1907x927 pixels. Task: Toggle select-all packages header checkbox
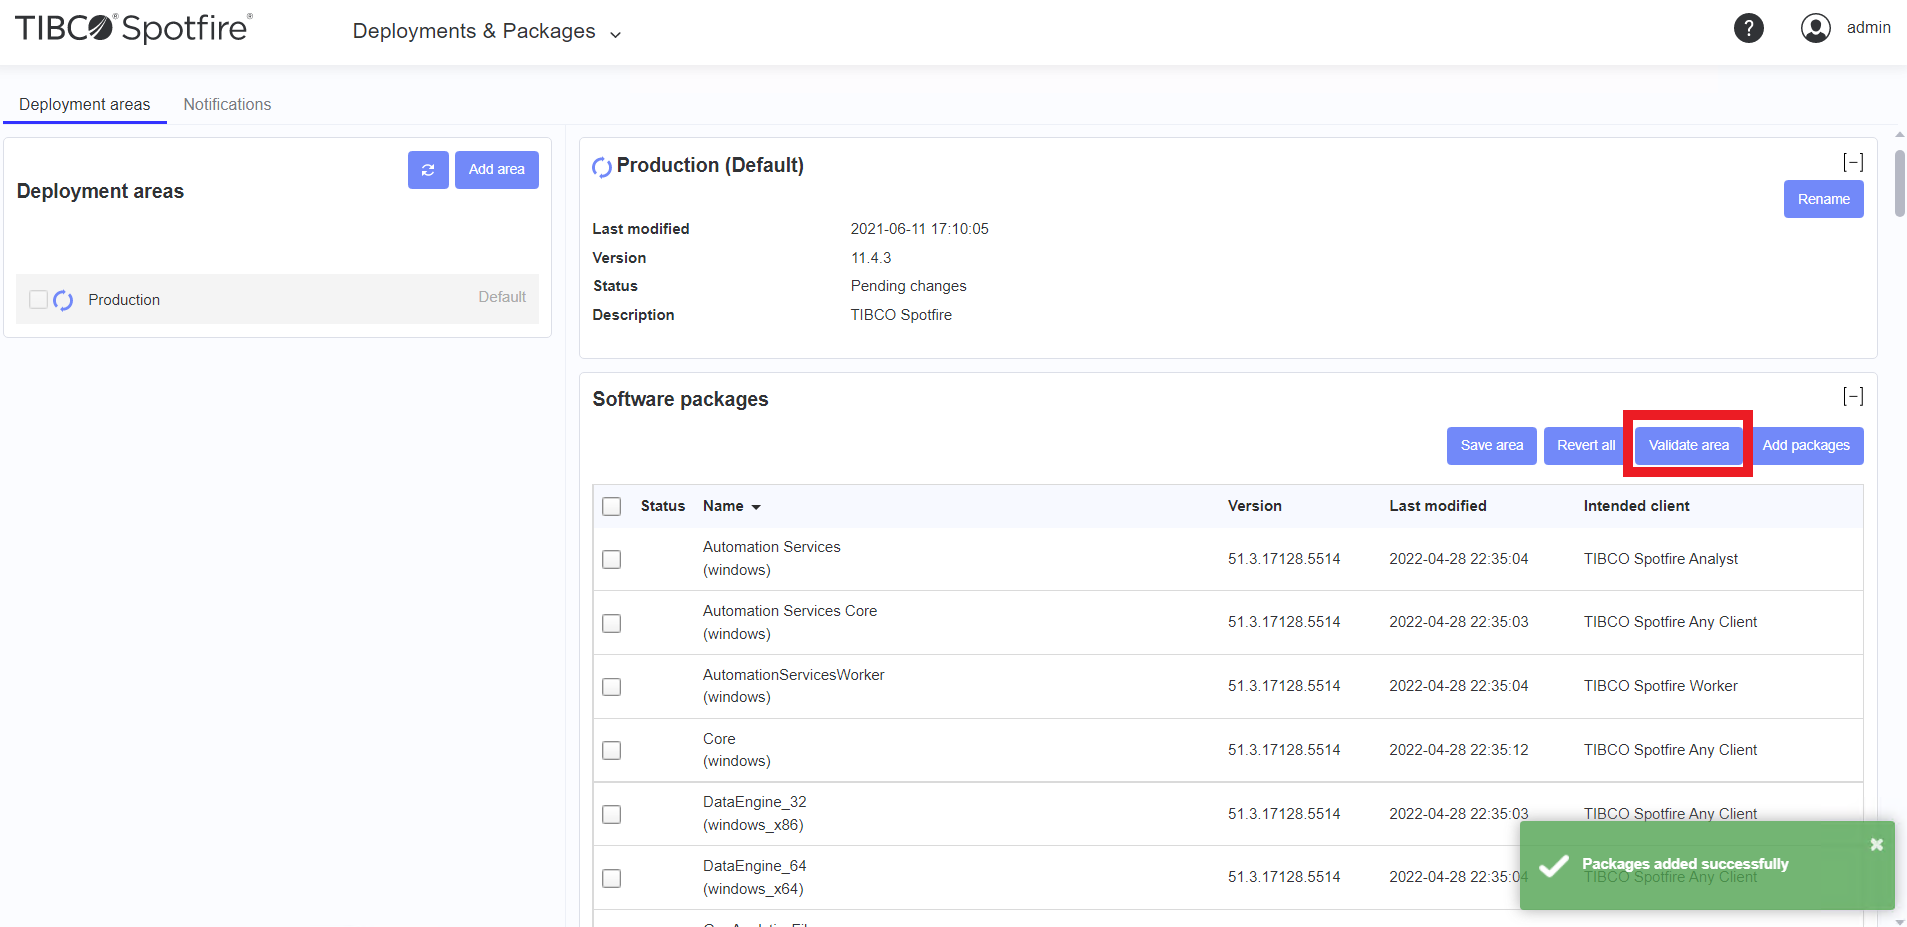(612, 506)
